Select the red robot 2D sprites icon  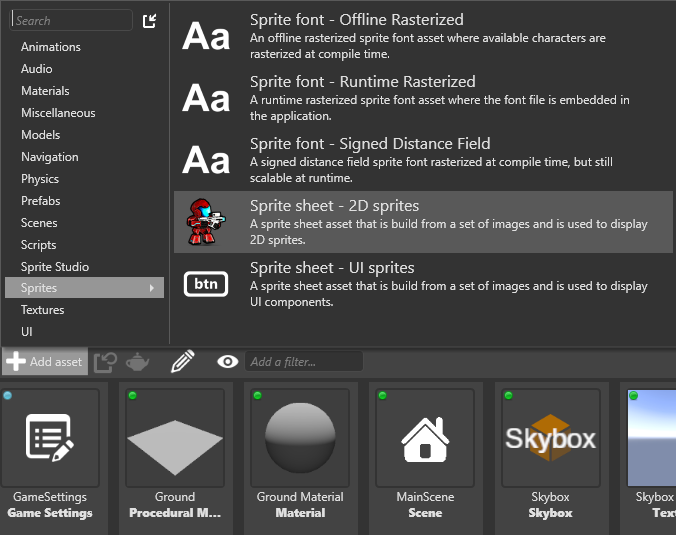coord(207,222)
